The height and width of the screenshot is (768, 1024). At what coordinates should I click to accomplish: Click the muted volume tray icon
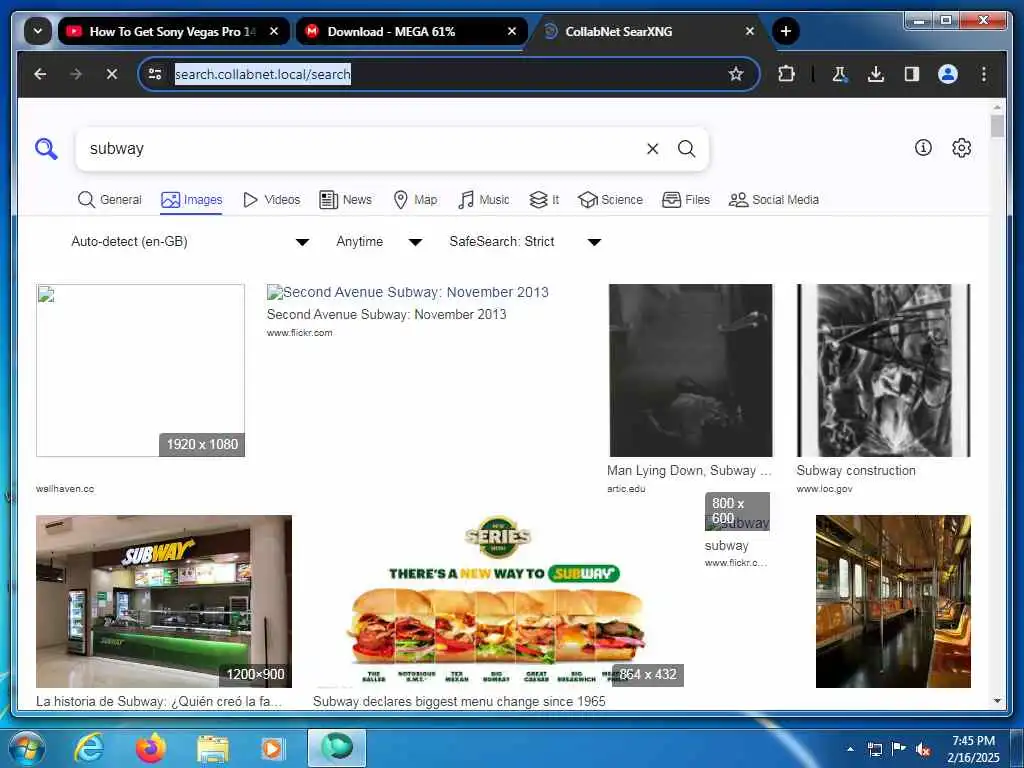[923, 749]
